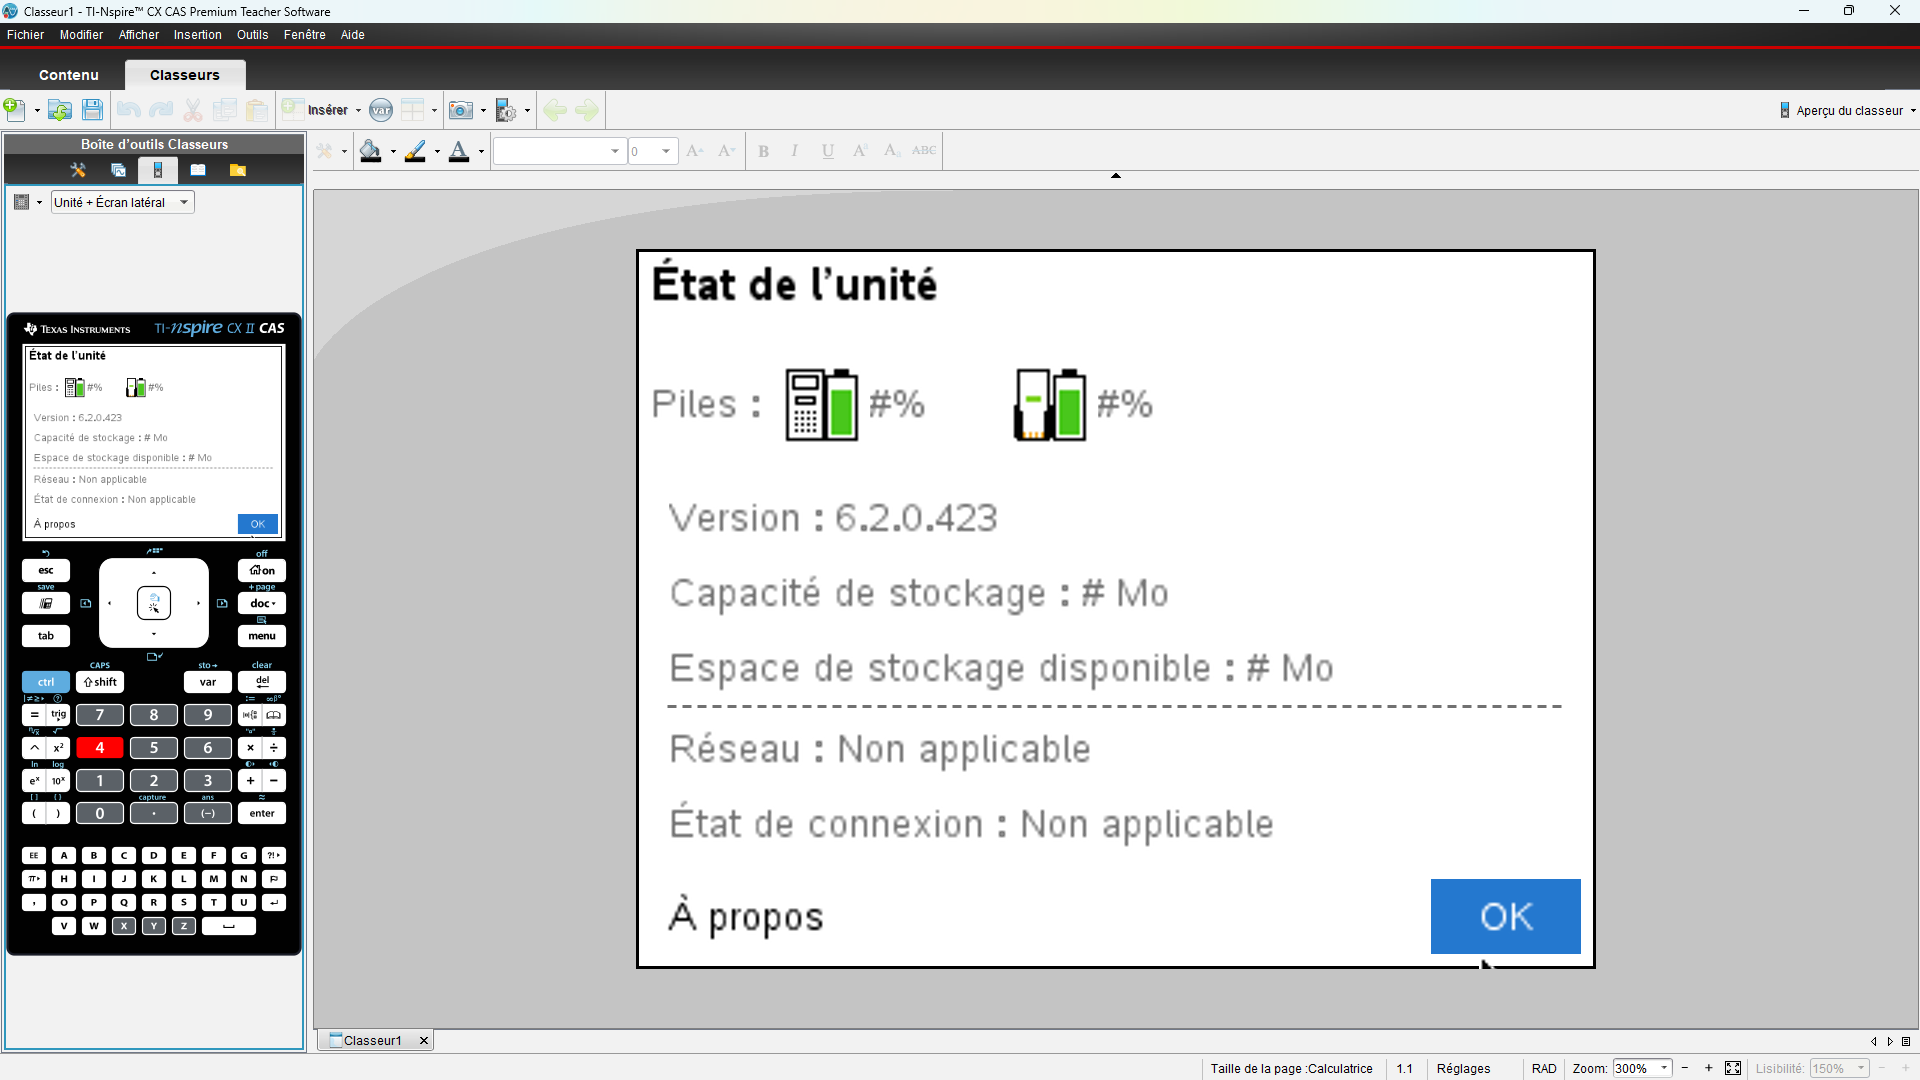
Task: Click the del backspace key on emulator
Action: [262, 682]
